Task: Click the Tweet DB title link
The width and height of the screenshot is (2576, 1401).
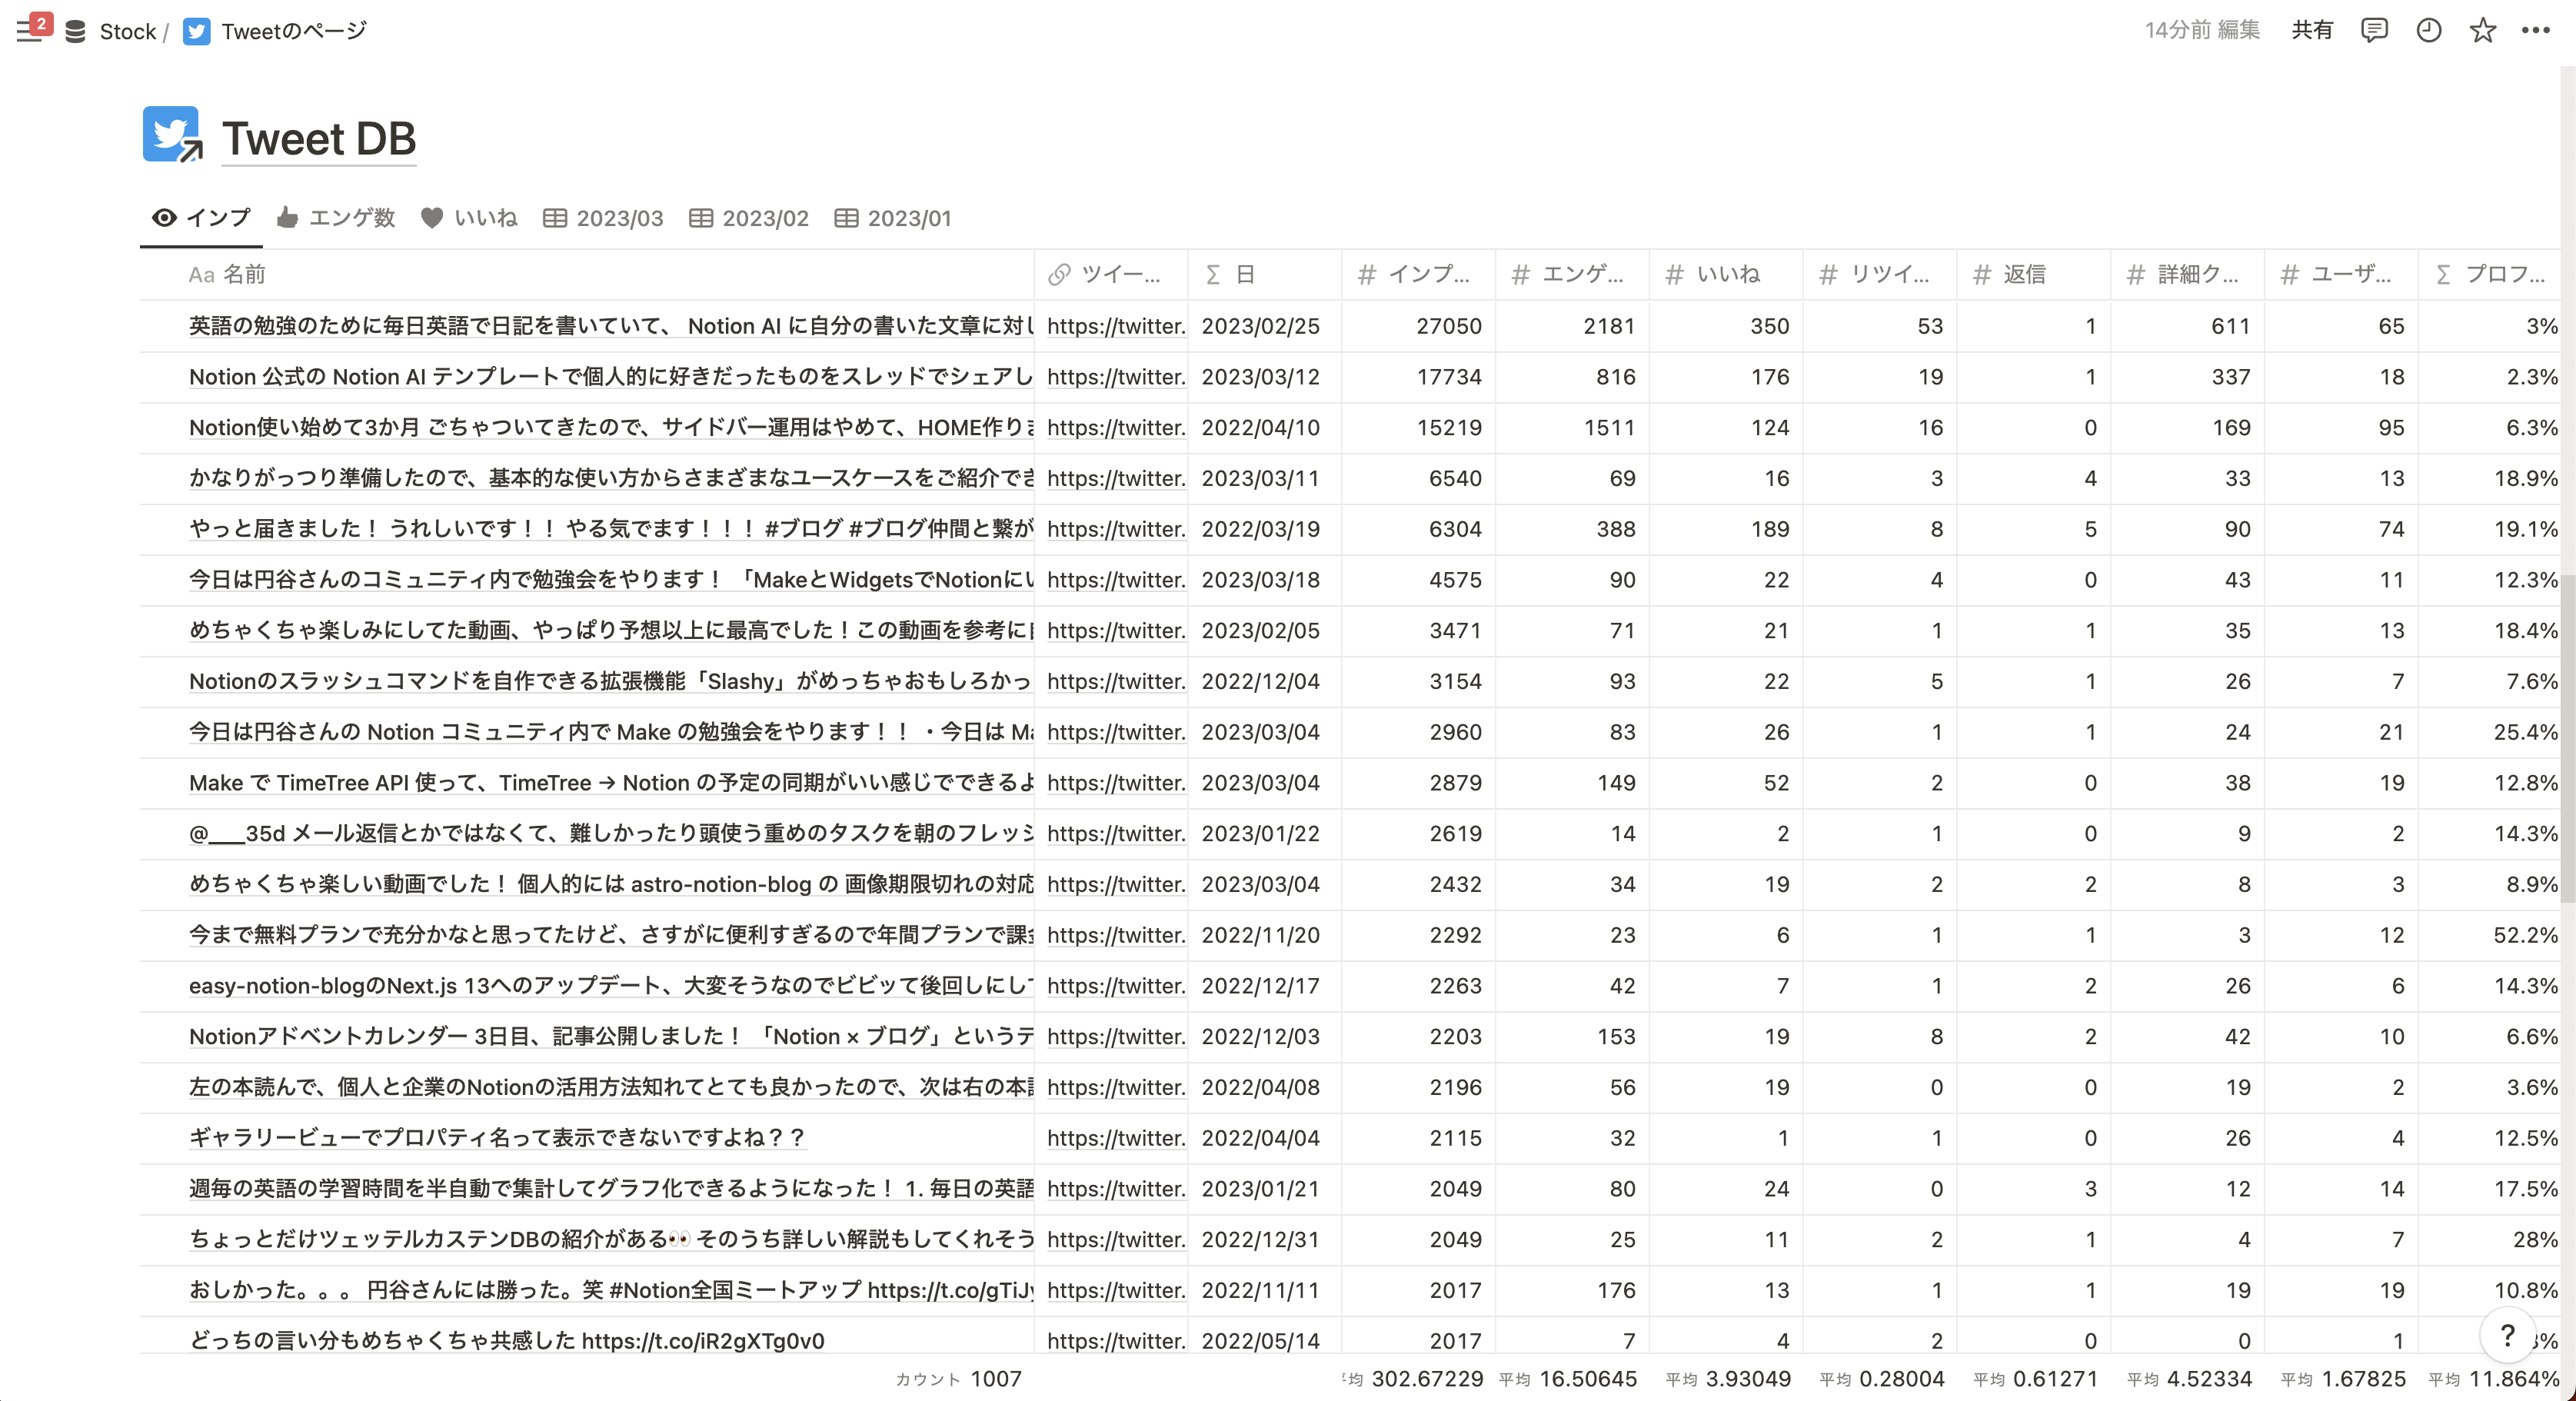Action: coord(318,138)
